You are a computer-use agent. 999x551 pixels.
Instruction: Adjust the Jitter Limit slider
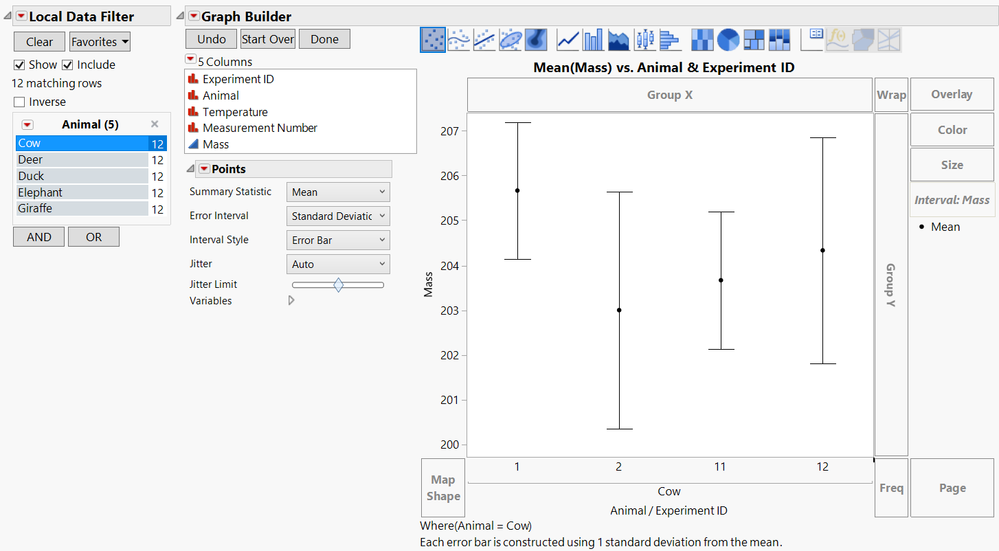(x=338, y=285)
